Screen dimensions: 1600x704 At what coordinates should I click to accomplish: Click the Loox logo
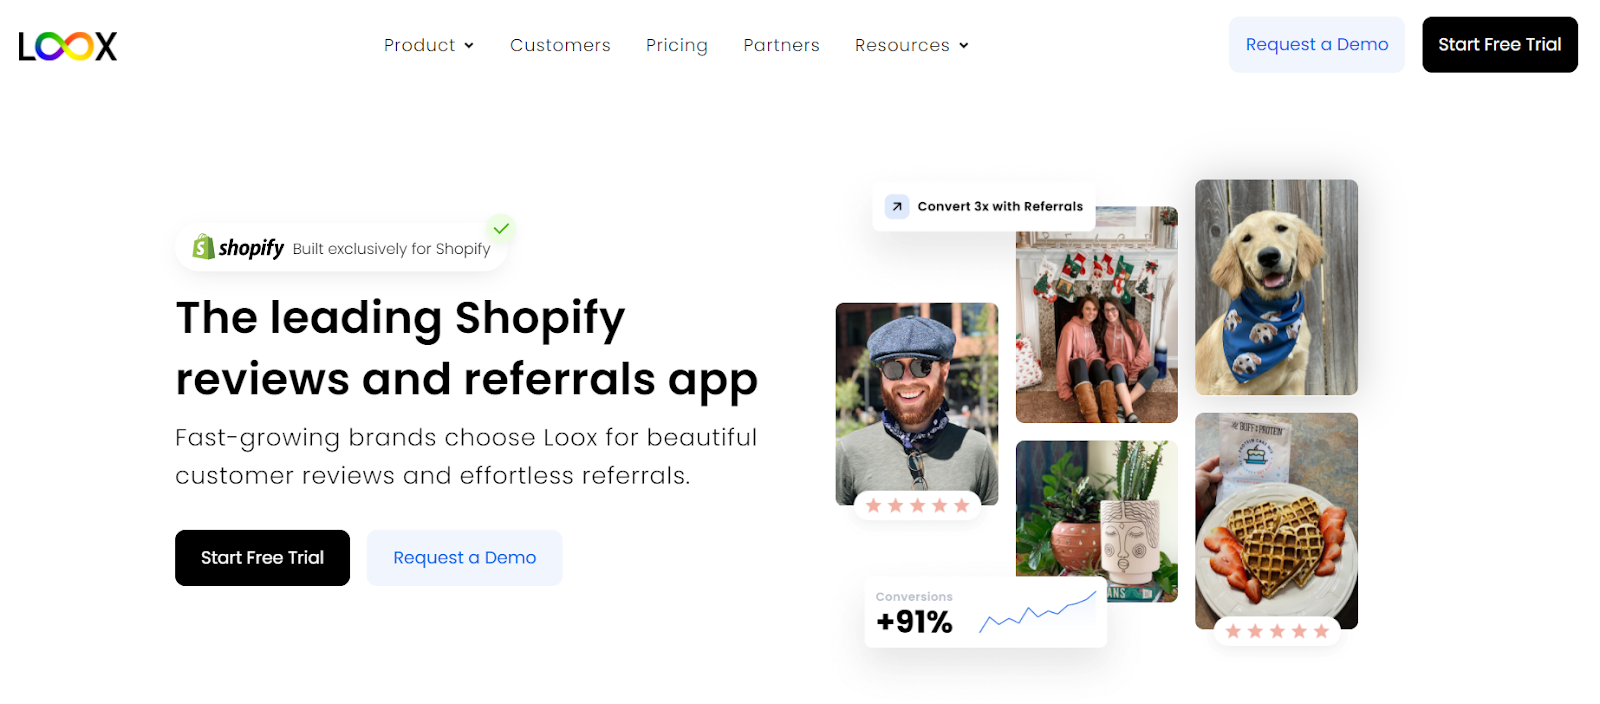click(68, 46)
